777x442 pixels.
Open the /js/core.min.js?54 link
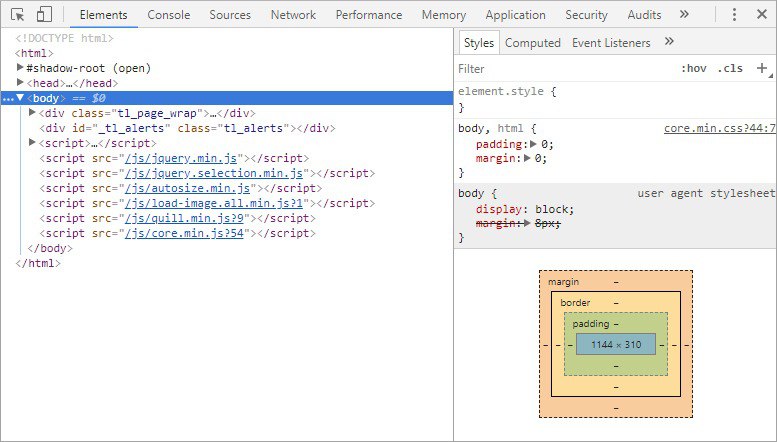184,233
